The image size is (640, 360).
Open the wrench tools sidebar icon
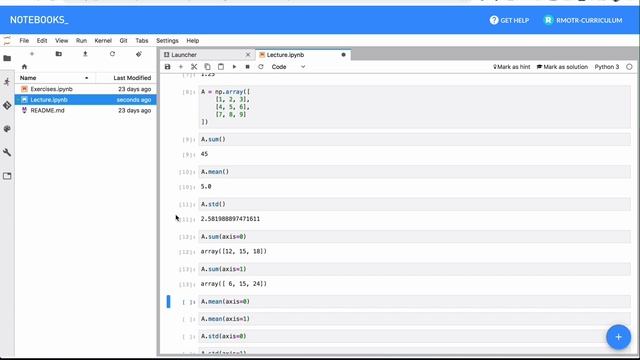(x=7, y=152)
